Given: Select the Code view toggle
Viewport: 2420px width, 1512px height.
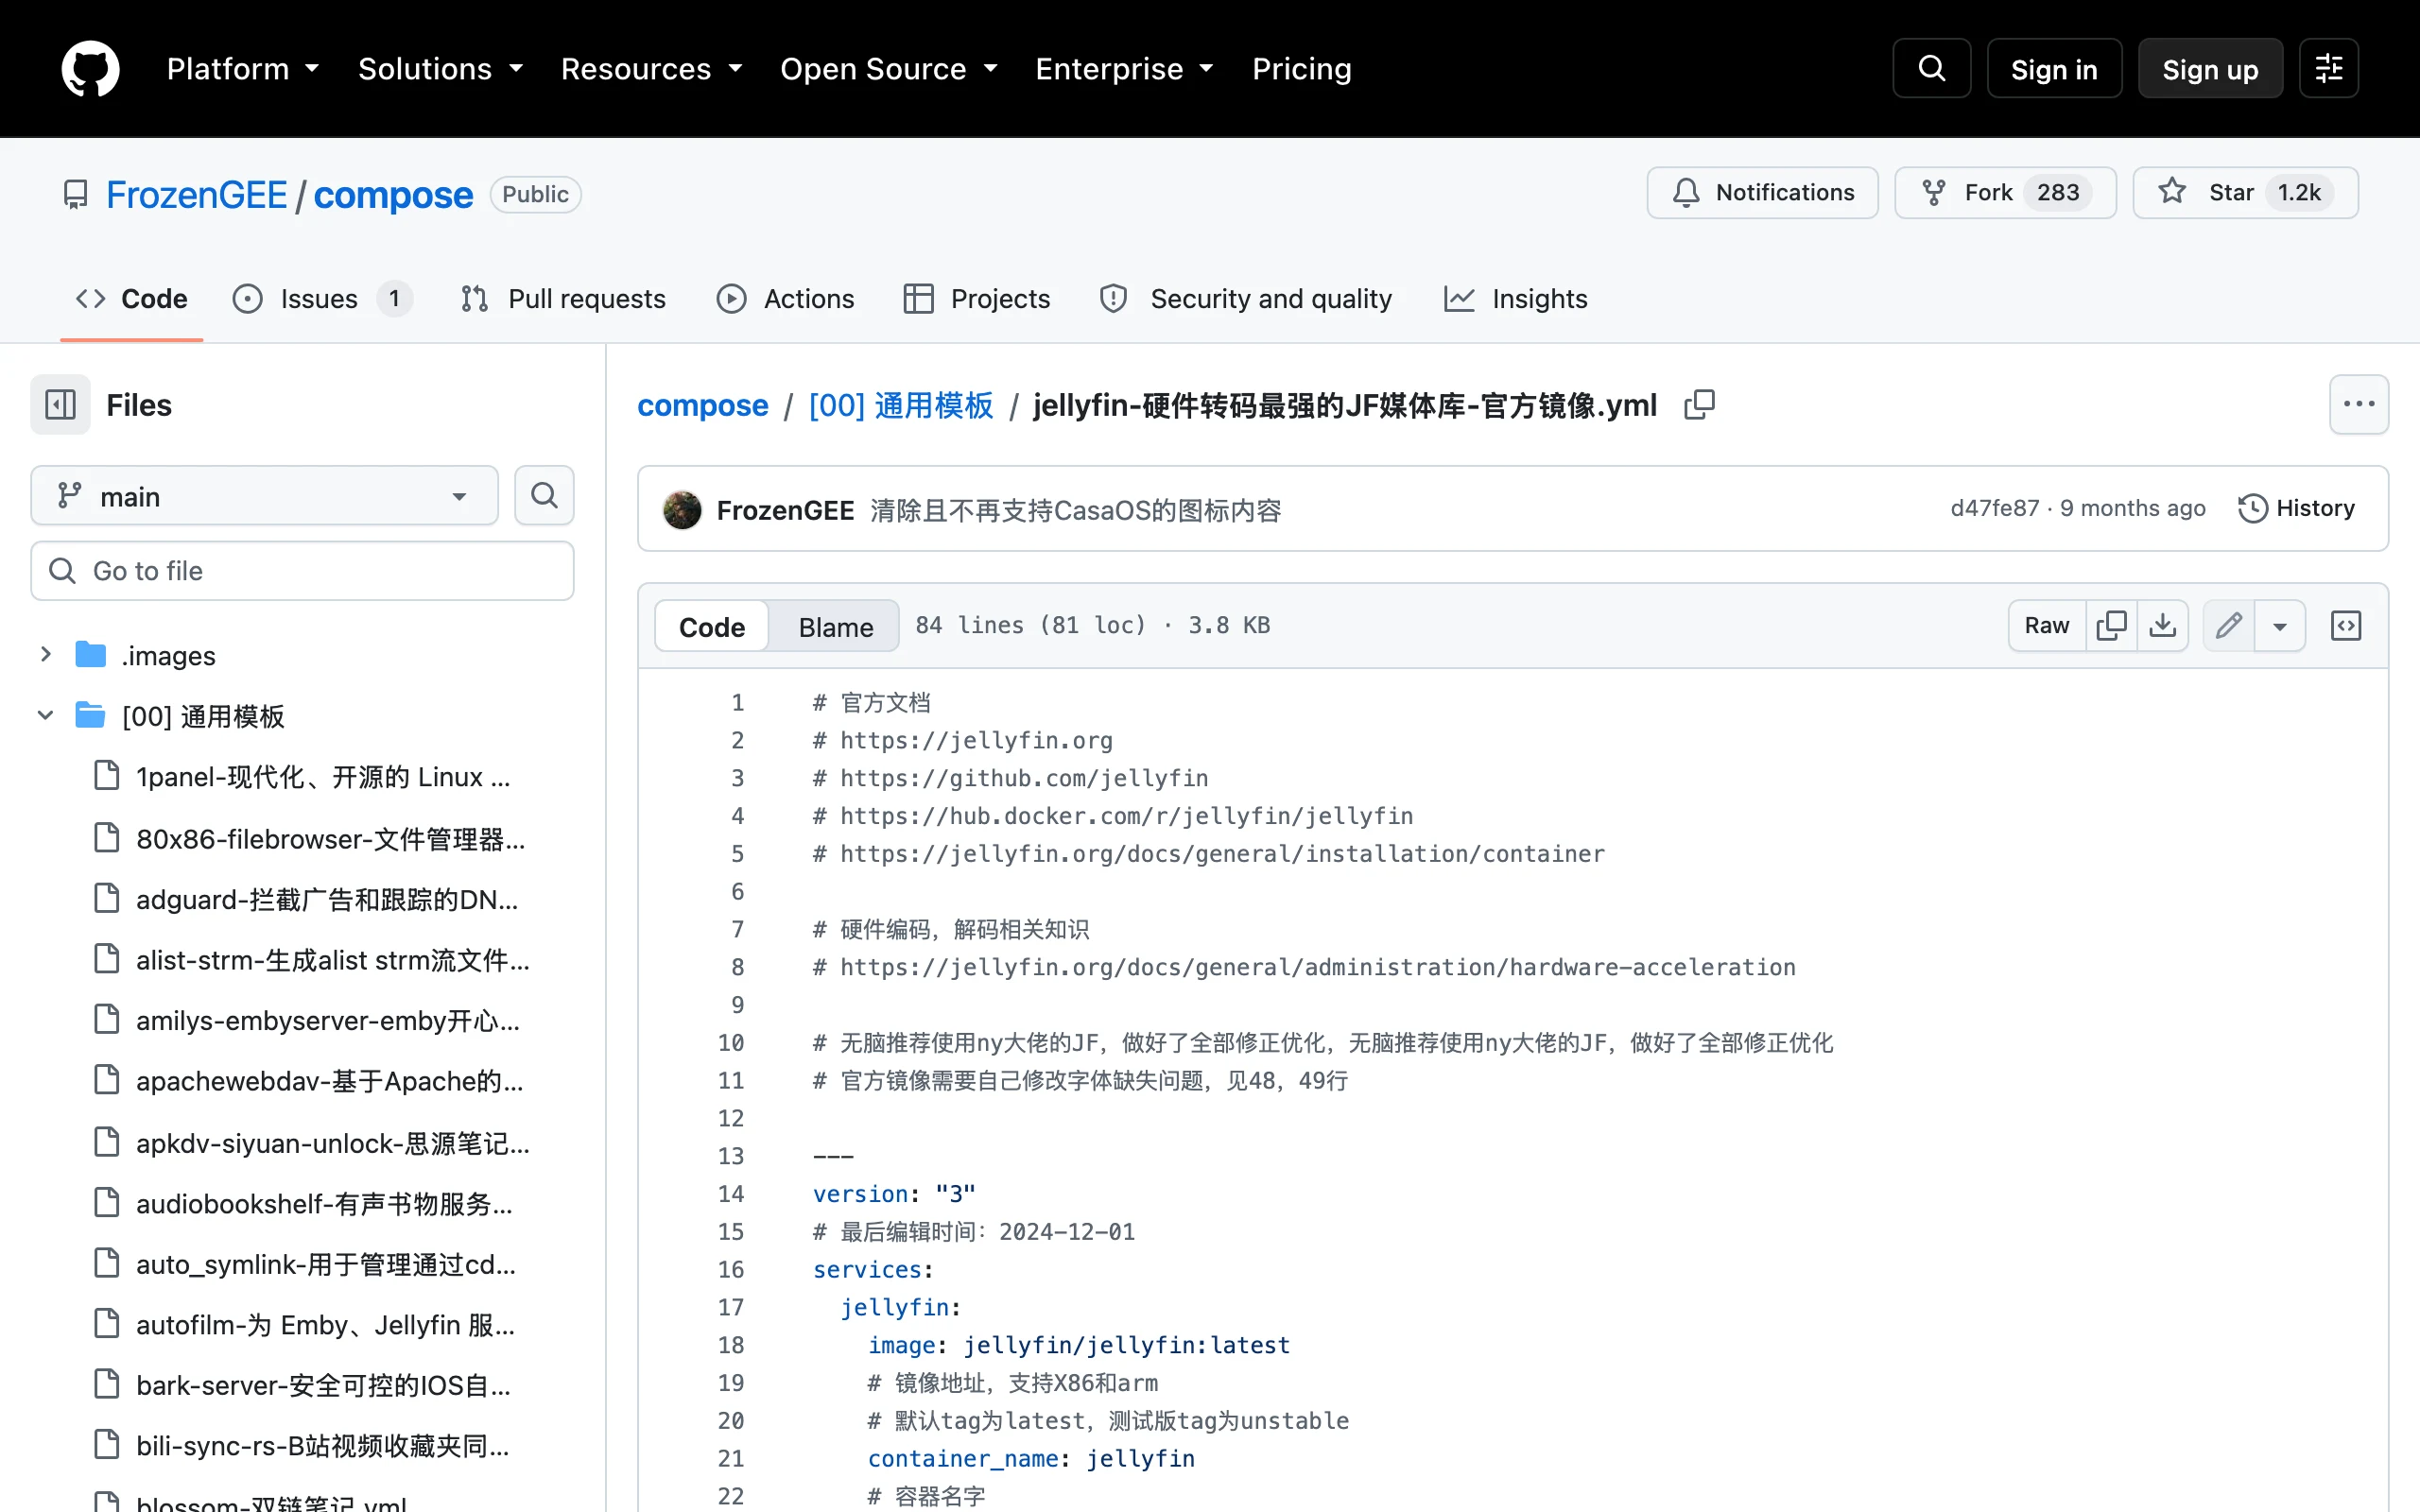Looking at the screenshot, I should click(712, 627).
